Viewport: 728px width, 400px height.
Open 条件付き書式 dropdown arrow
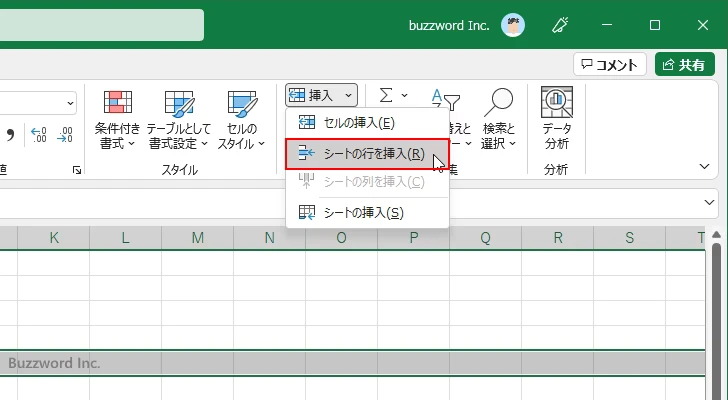(131, 144)
